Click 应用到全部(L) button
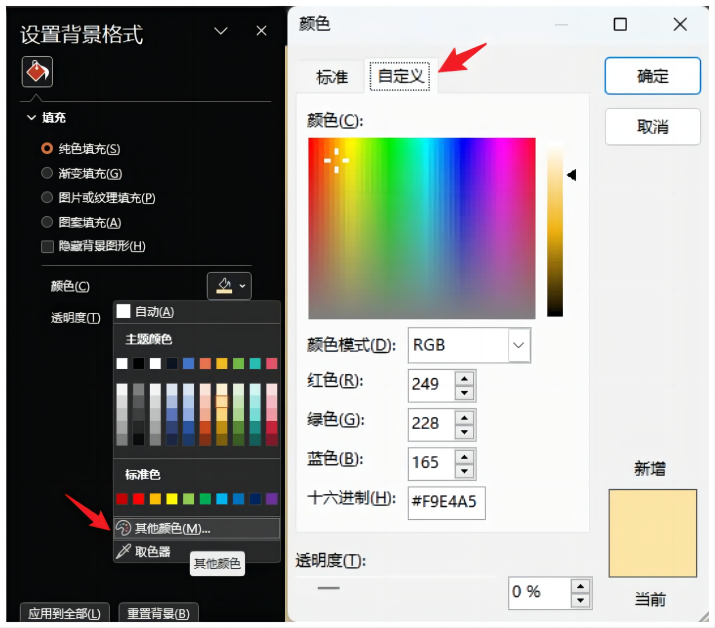Image resolution: width=715 pixels, height=628 pixels. (64, 613)
